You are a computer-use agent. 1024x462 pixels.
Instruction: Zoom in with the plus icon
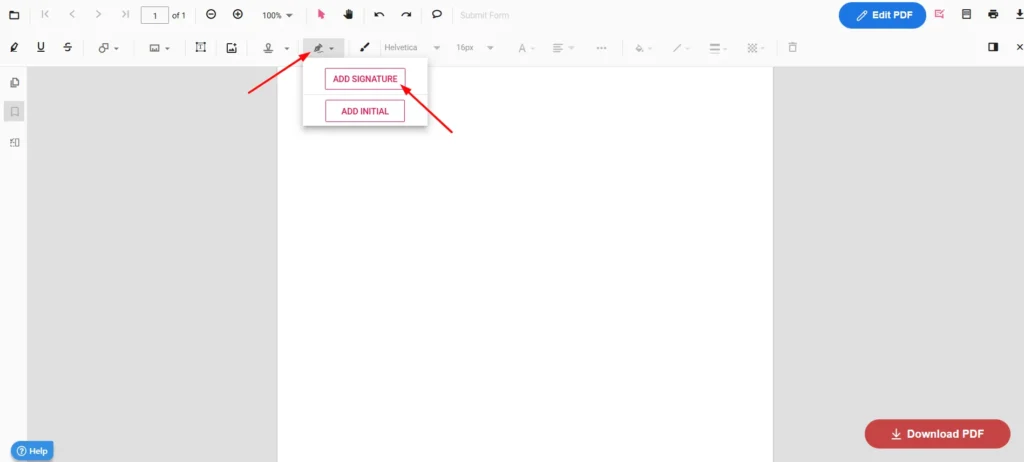238,14
